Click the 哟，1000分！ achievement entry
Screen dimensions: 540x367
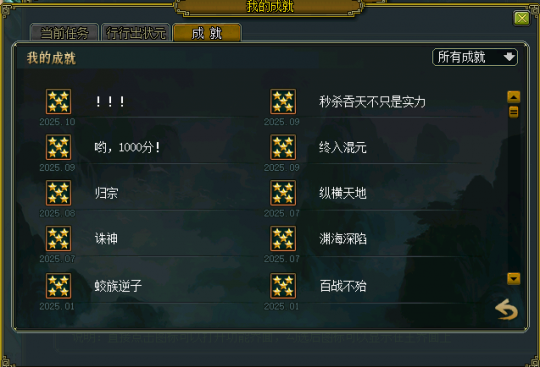[127, 148]
